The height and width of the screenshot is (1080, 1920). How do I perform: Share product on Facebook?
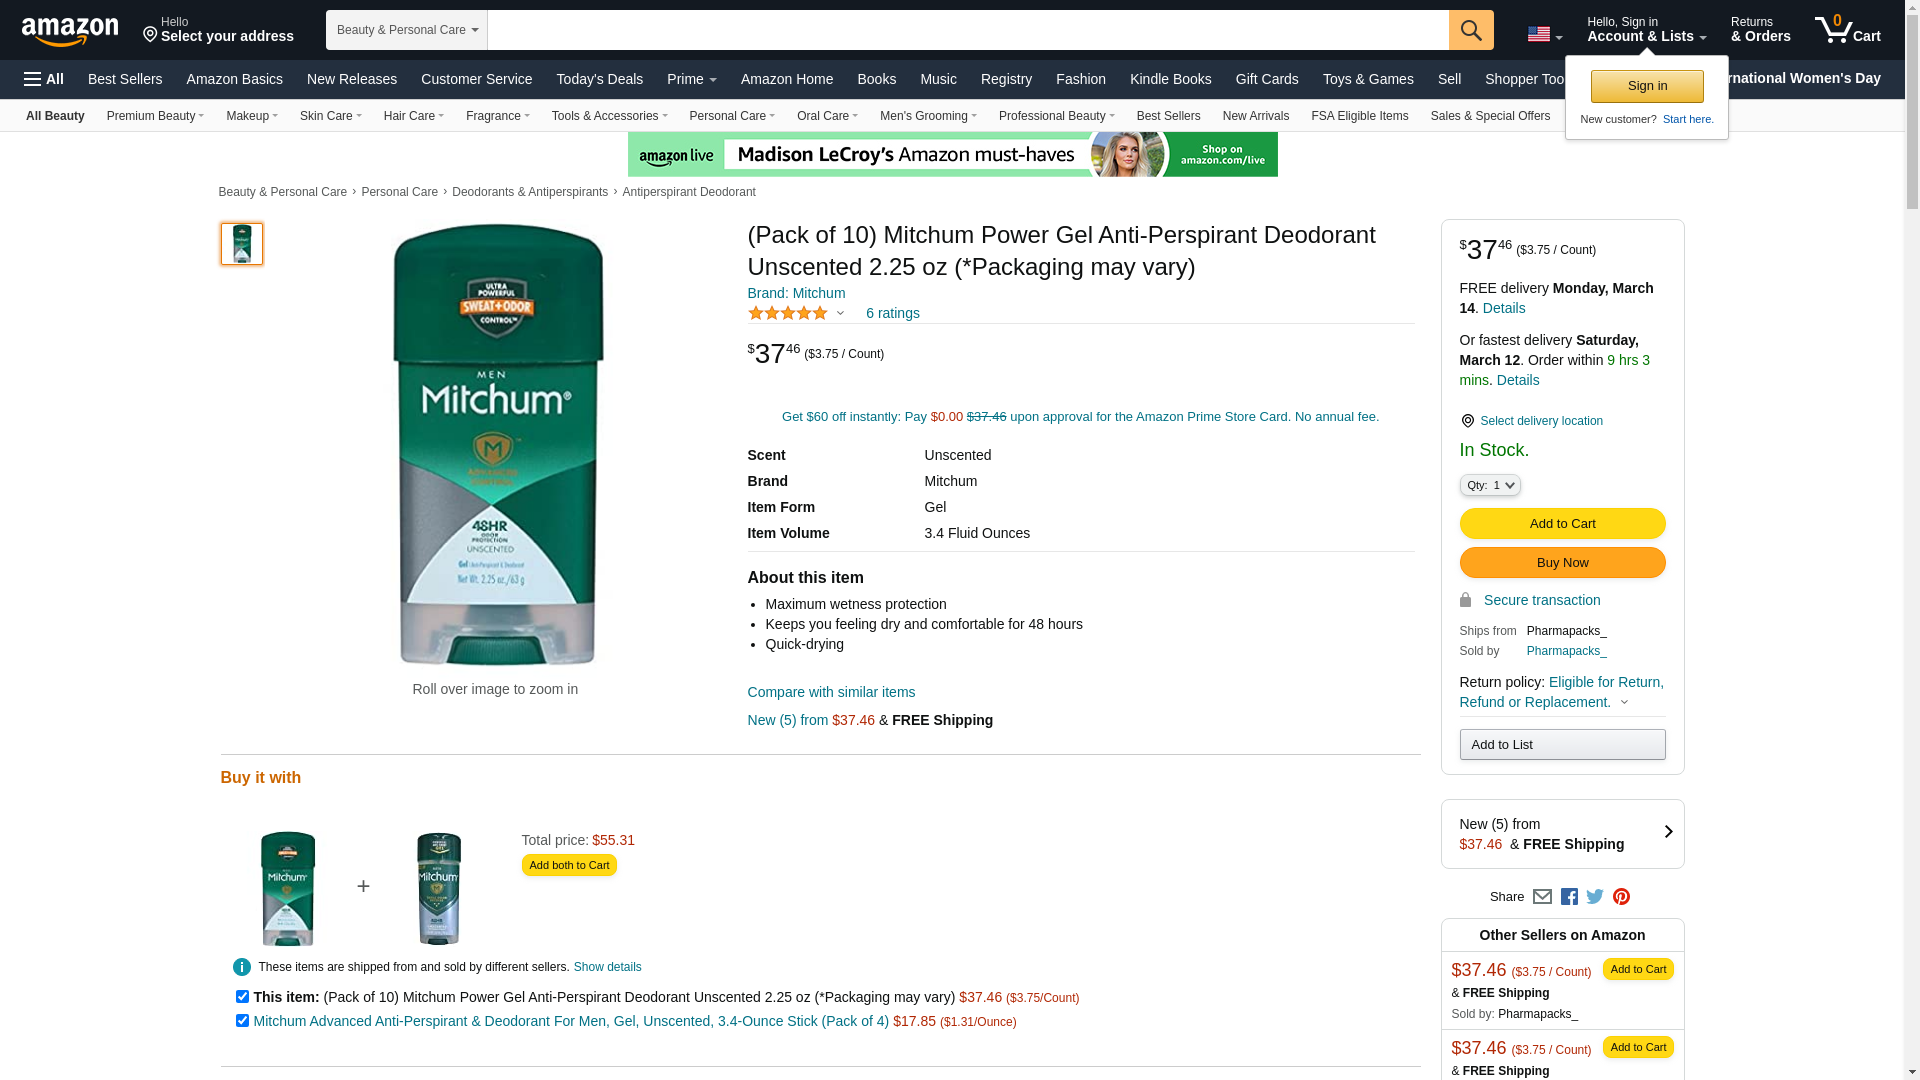(1569, 897)
